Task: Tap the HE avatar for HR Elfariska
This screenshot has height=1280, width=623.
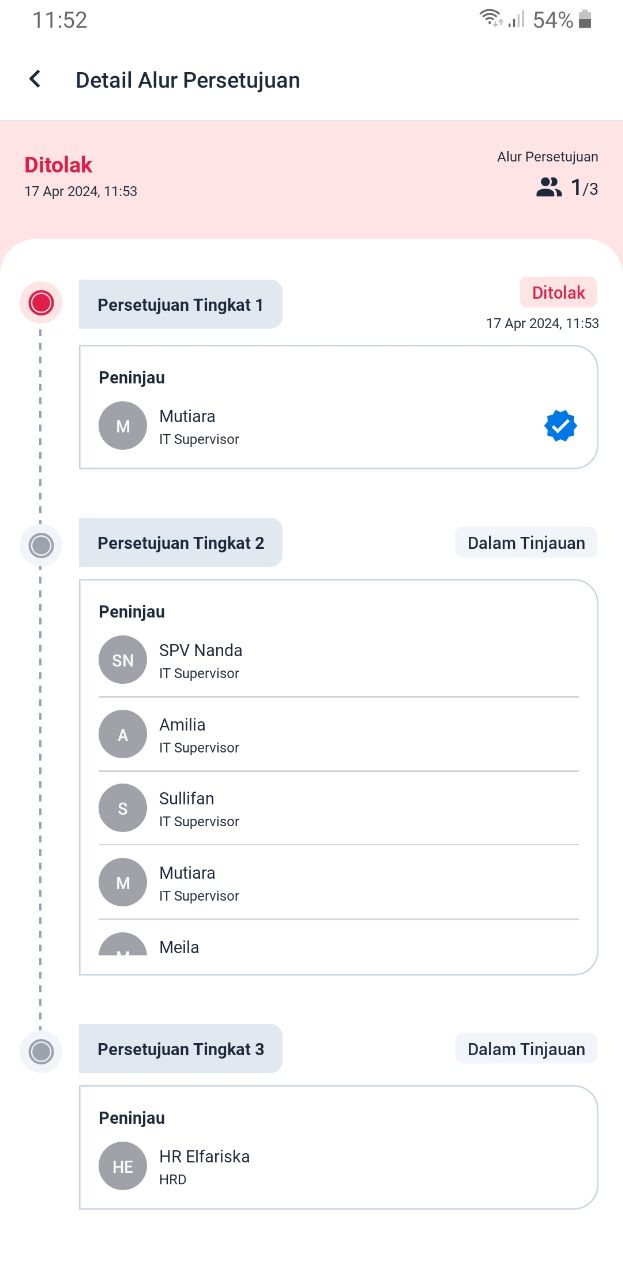Action: (x=122, y=1165)
